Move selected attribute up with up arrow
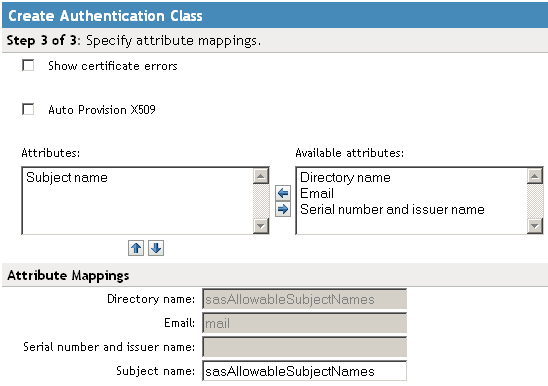This screenshot has height=386, width=548. (136, 248)
